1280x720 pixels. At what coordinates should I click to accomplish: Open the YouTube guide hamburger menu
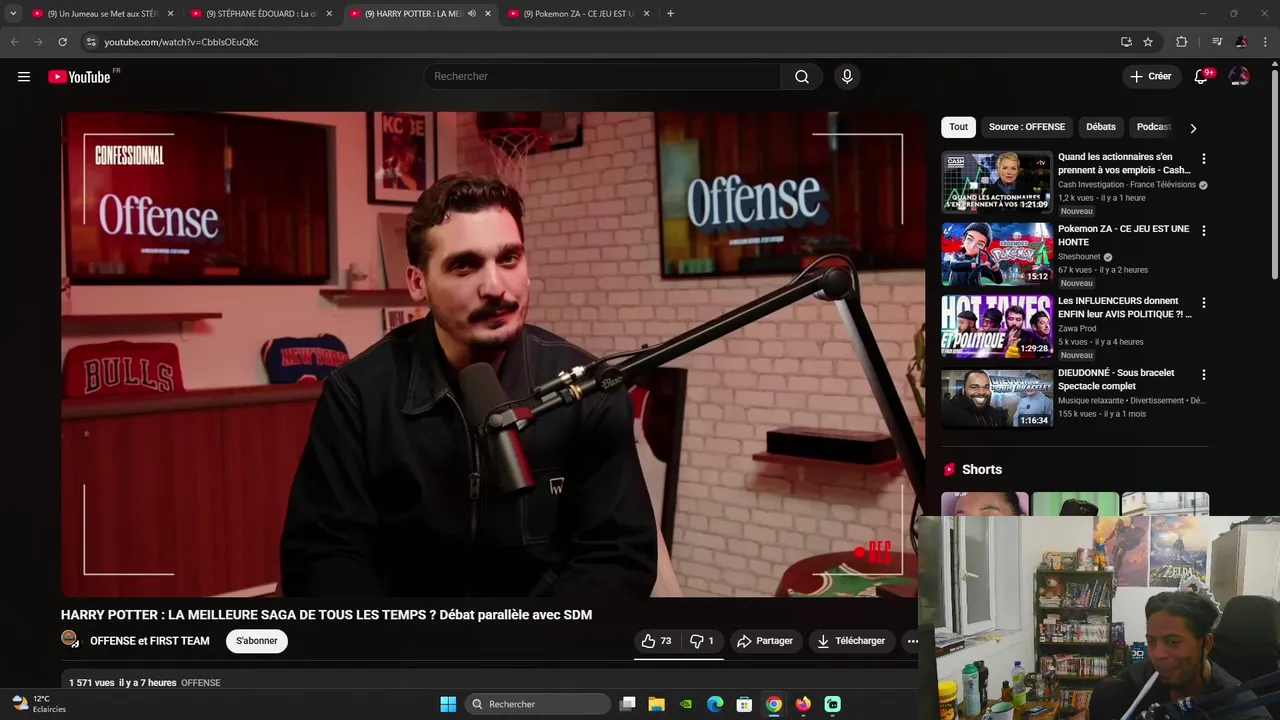[x=24, y=77]
